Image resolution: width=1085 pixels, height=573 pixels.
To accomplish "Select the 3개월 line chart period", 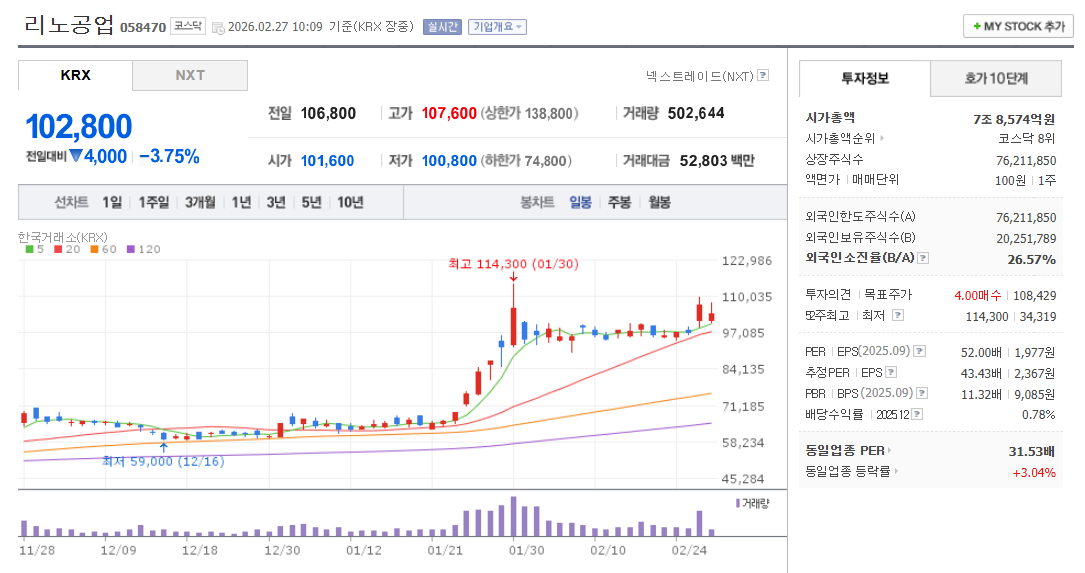I will tap(200, 202).
